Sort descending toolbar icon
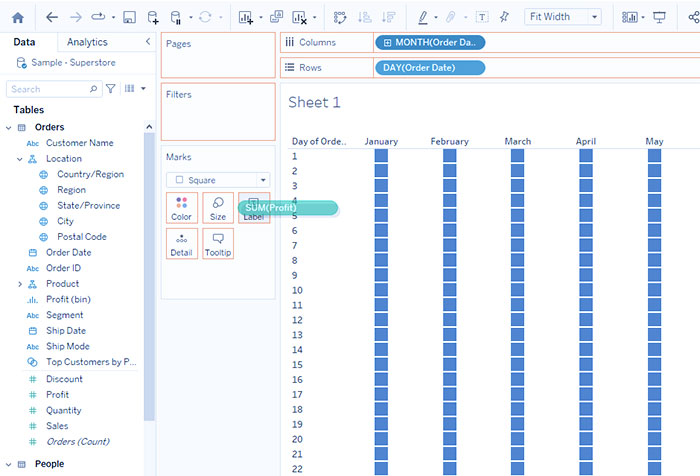 pyautogui.click(x=388, y=17)
